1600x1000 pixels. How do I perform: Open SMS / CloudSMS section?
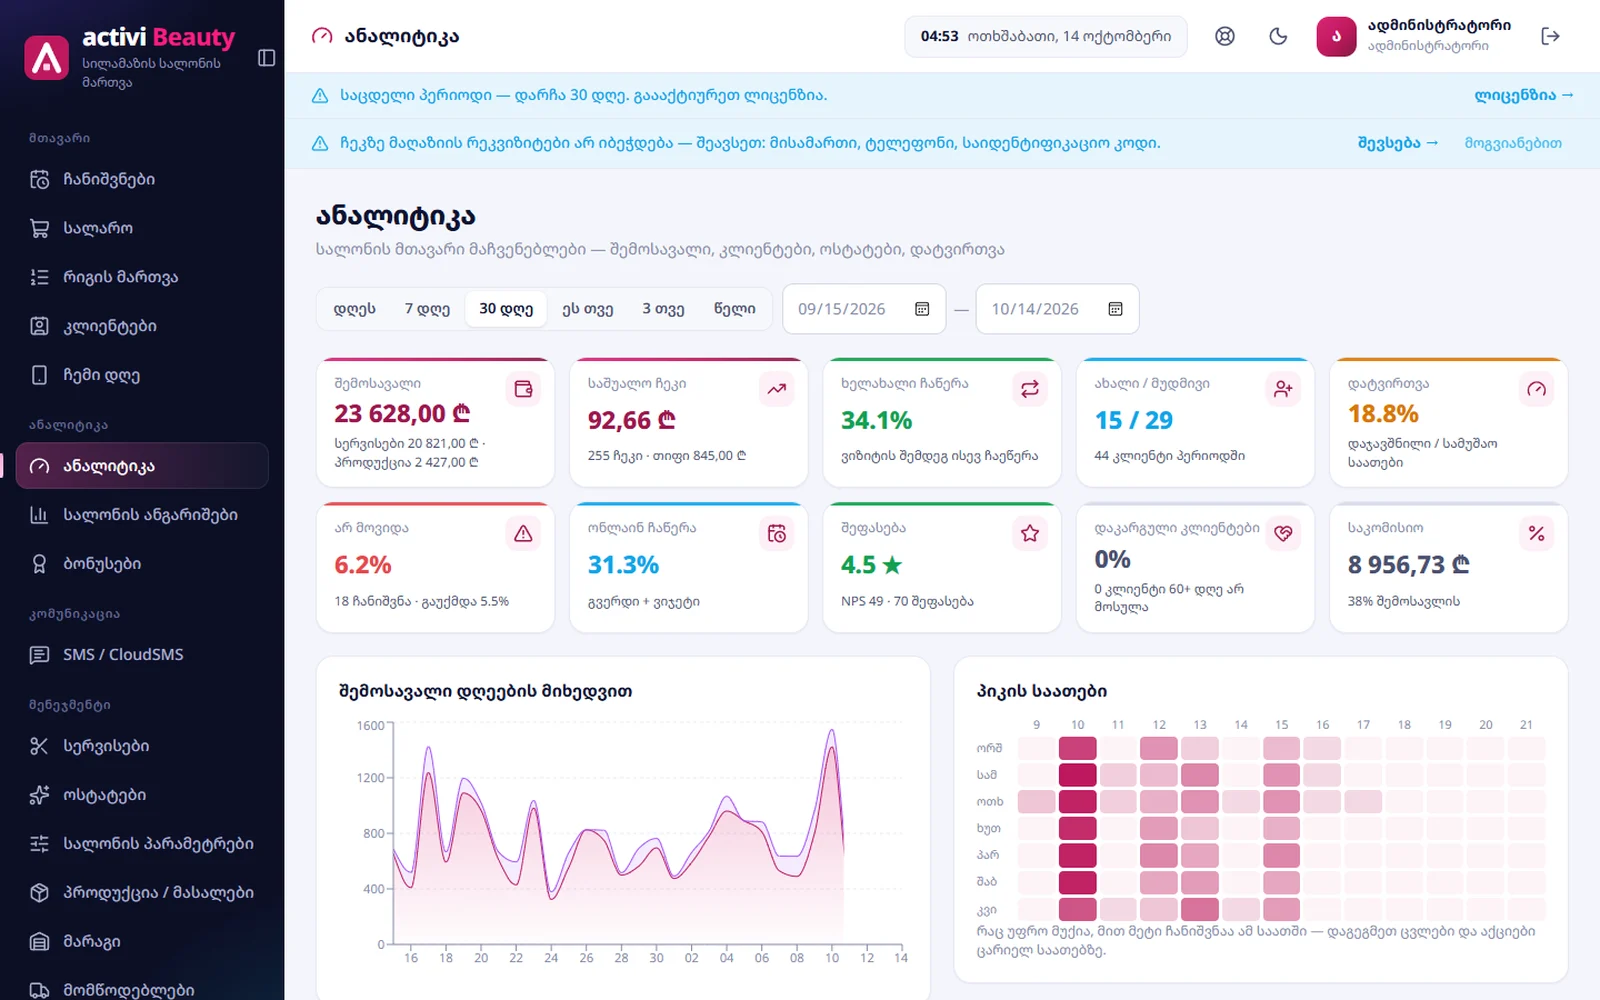142,654
